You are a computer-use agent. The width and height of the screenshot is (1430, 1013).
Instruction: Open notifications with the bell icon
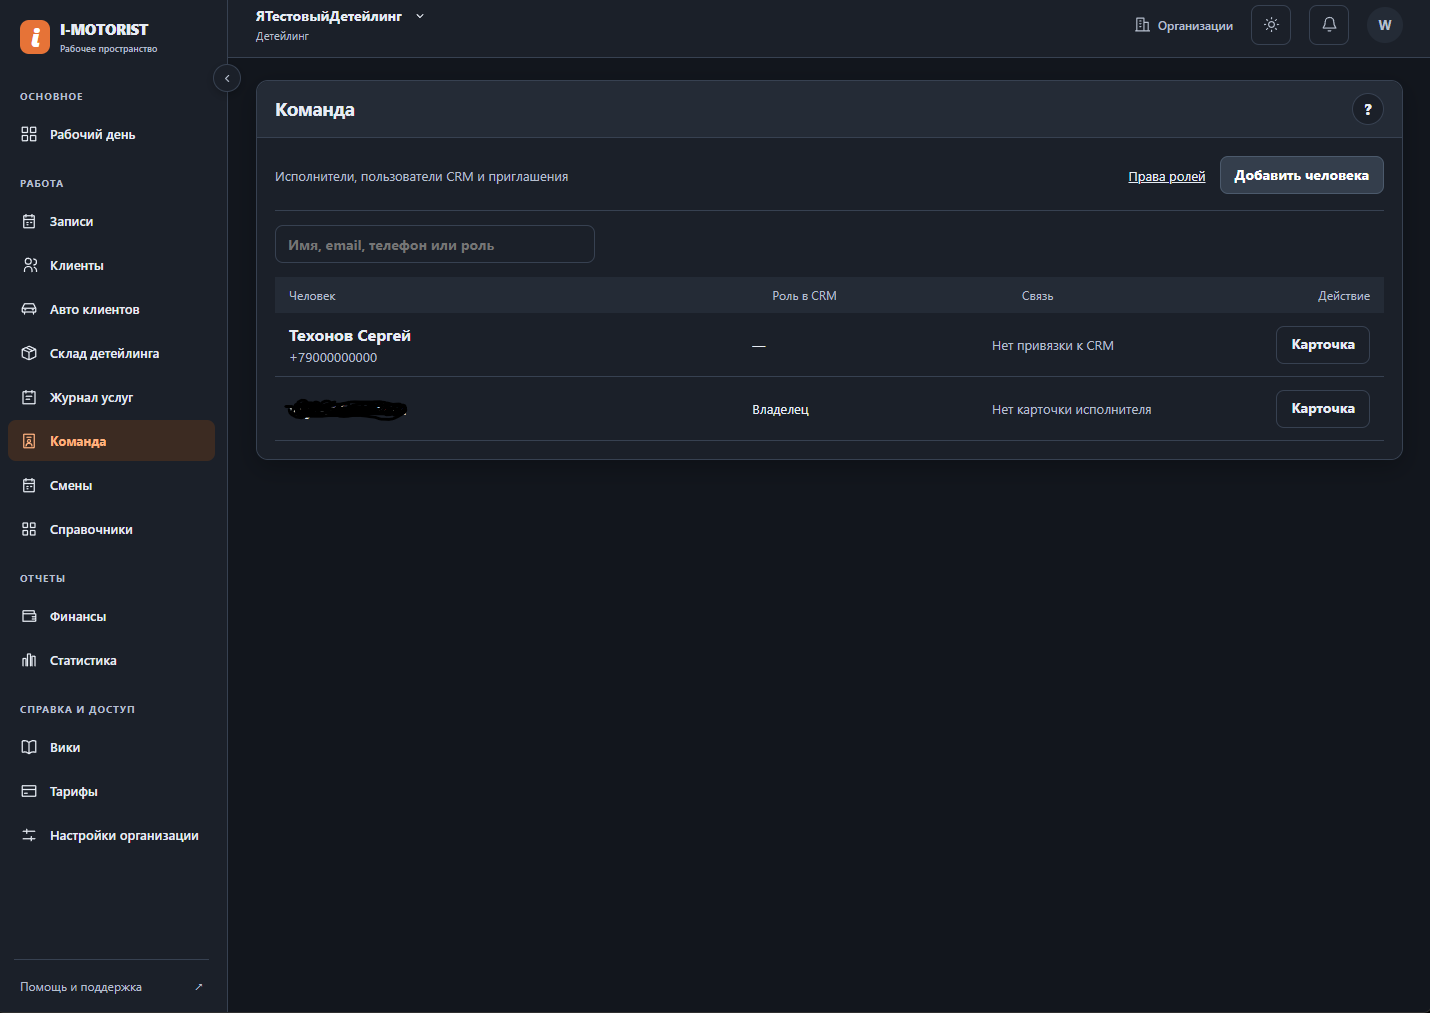click(1329, 25)
